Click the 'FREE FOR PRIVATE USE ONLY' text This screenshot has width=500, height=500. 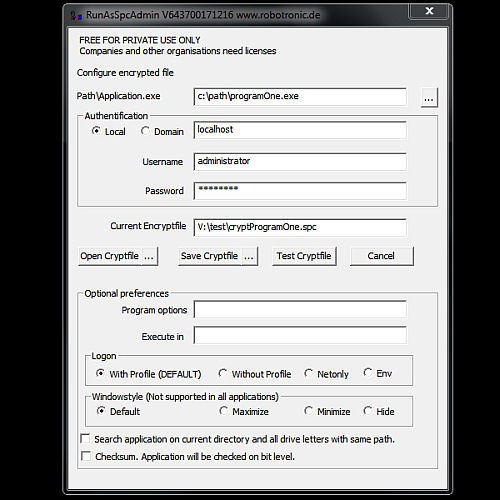point(140,40)
